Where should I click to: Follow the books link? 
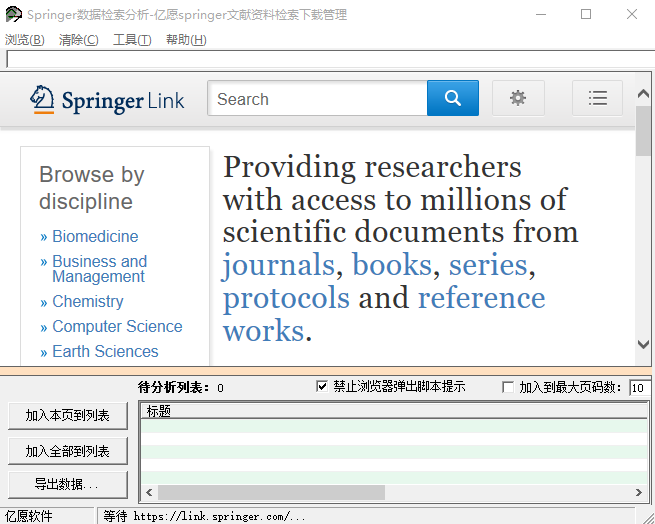392,265
